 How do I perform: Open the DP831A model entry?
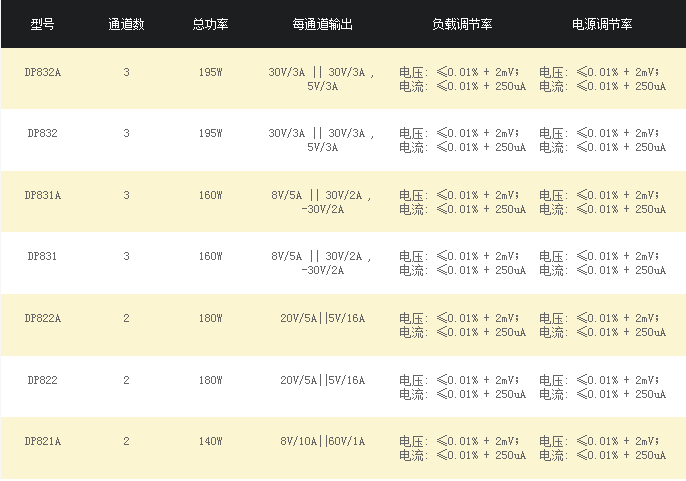point(42,195)
